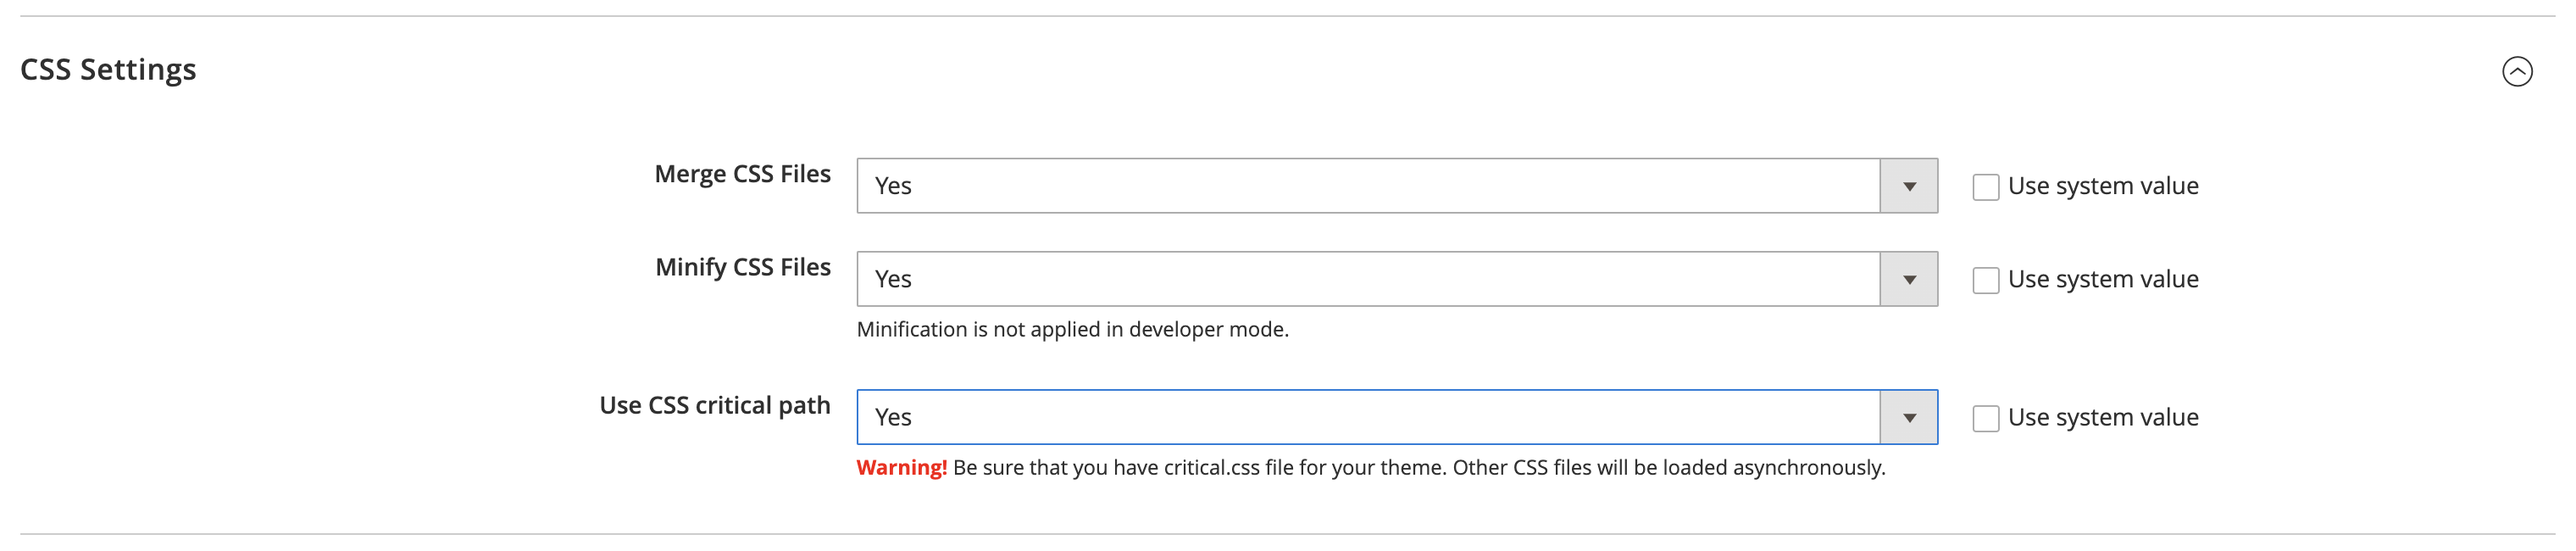Click "Use system value" text beside Use CSS critical path
2576x551 pixels.
click(x=2102, y=417)
